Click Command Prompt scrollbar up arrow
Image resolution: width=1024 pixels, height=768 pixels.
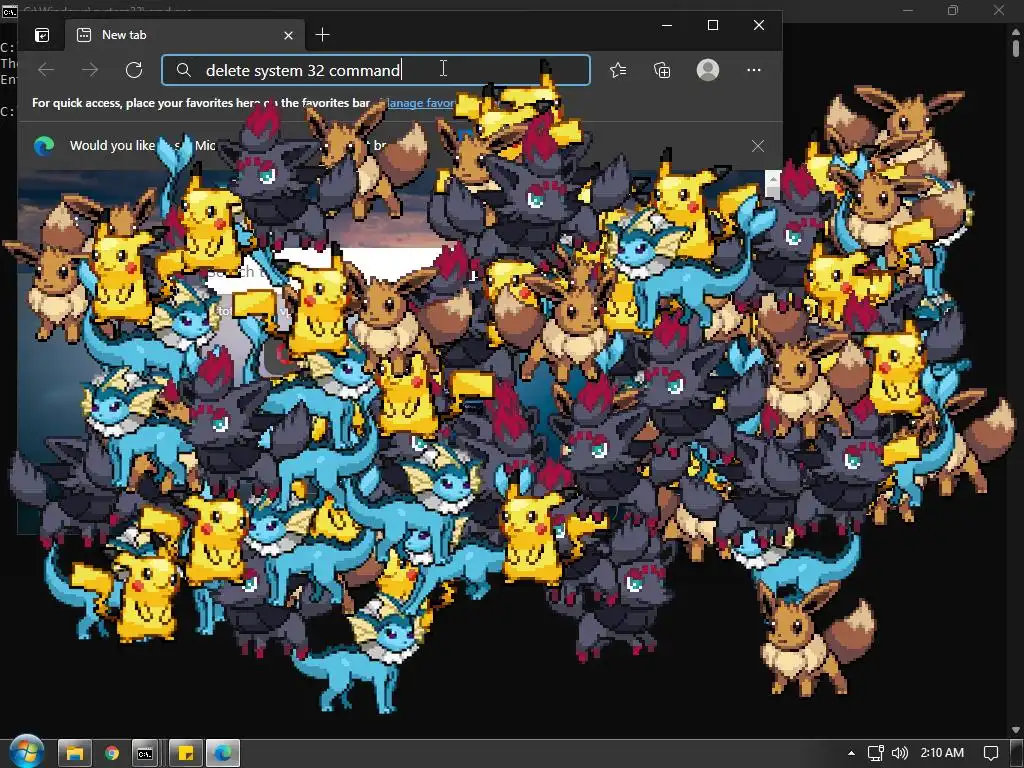tap(1016, 31)
